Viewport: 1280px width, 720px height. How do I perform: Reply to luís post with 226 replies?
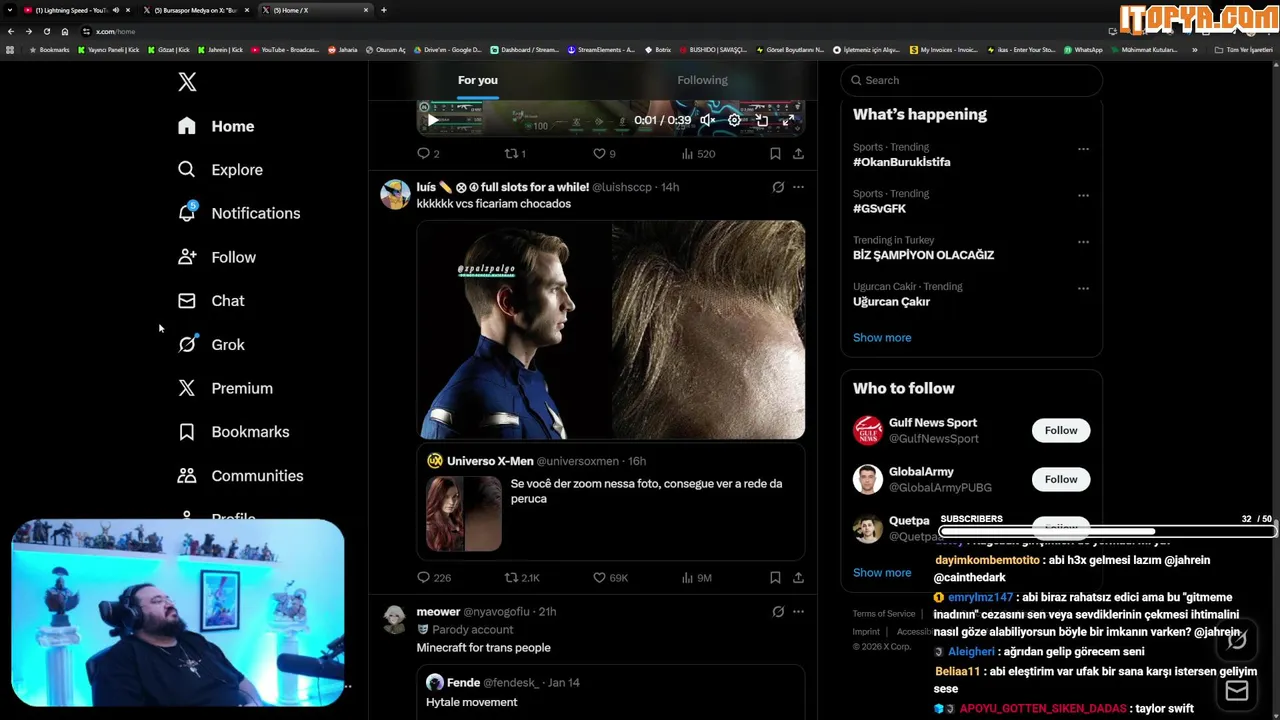[x=434, y=578]
